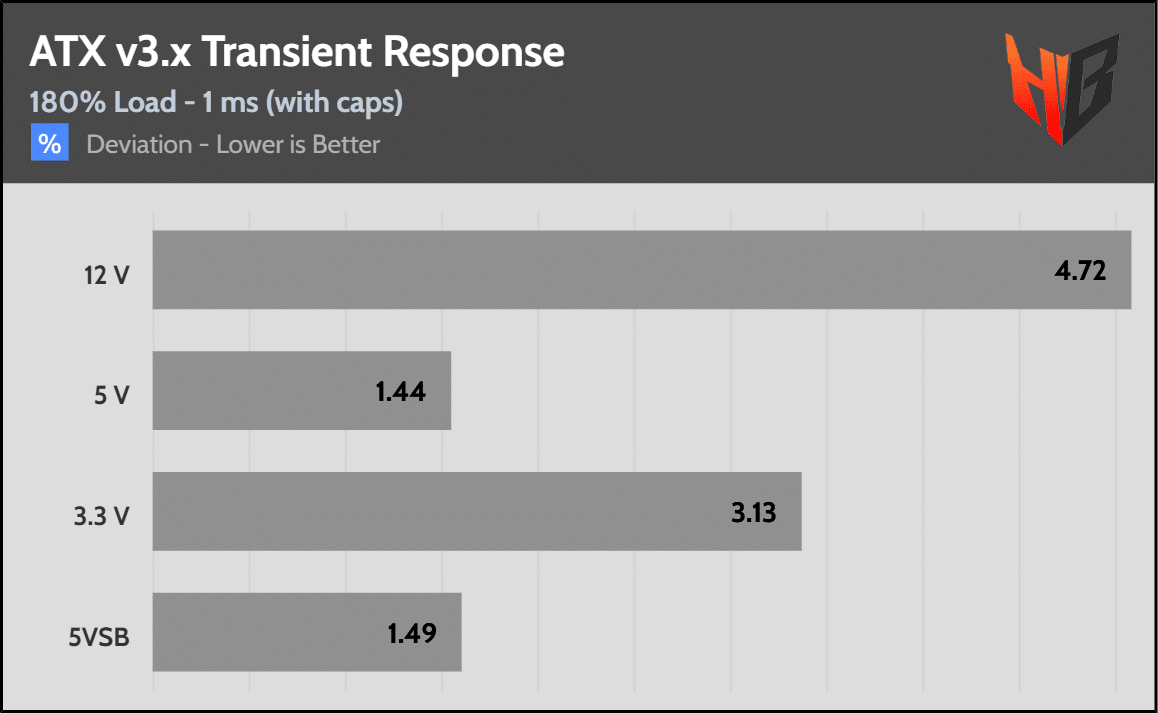Click the 3.3 V axis label
The image size is (1158, 714).
pos(102,516)
